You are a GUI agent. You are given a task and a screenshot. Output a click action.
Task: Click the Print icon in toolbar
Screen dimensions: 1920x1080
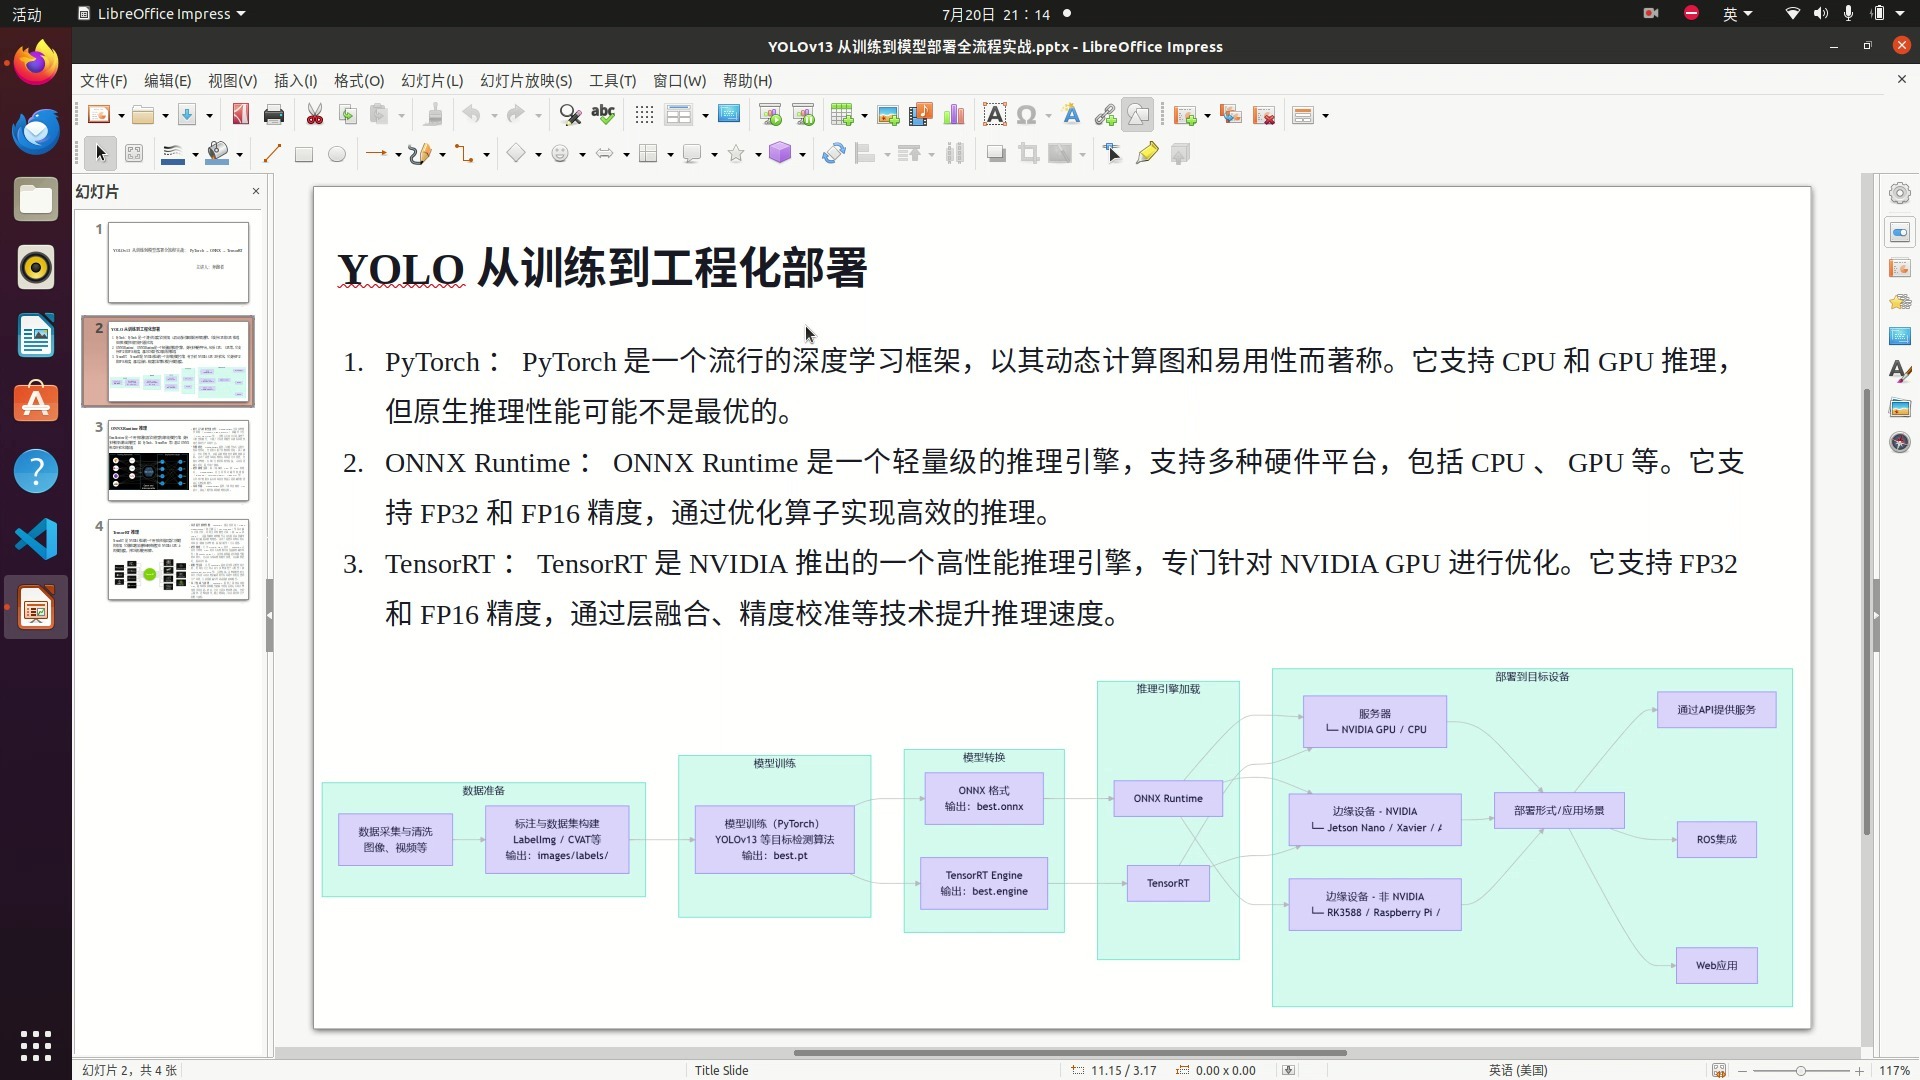273,115
